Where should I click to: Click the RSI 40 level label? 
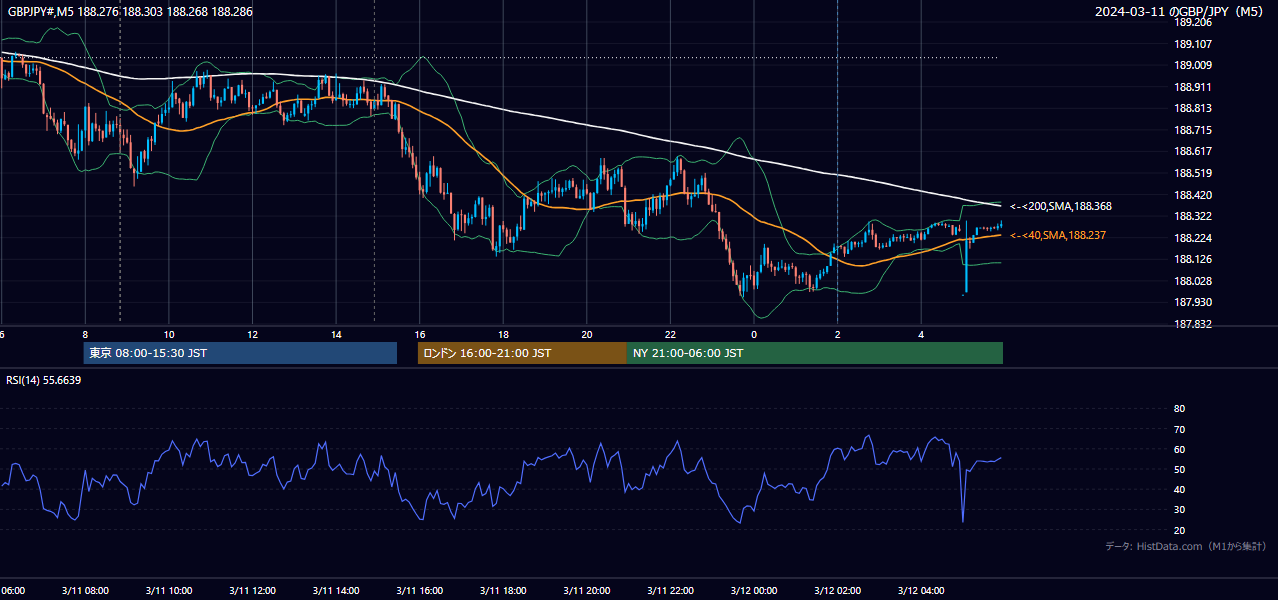click(x=1179, y=489)
